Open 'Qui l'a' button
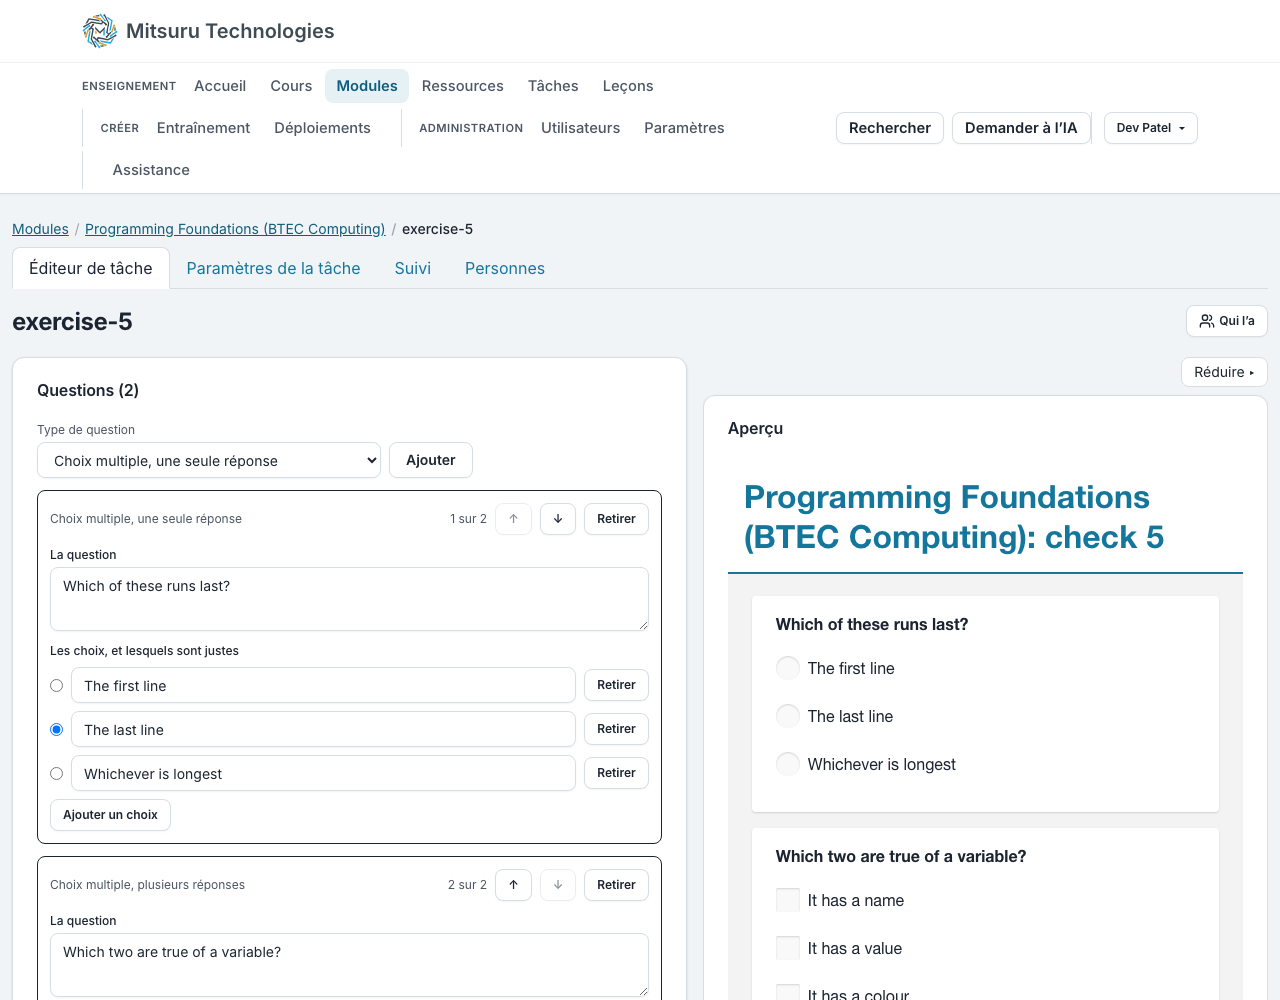The image size is (1280, 1000). (1227, 321)
